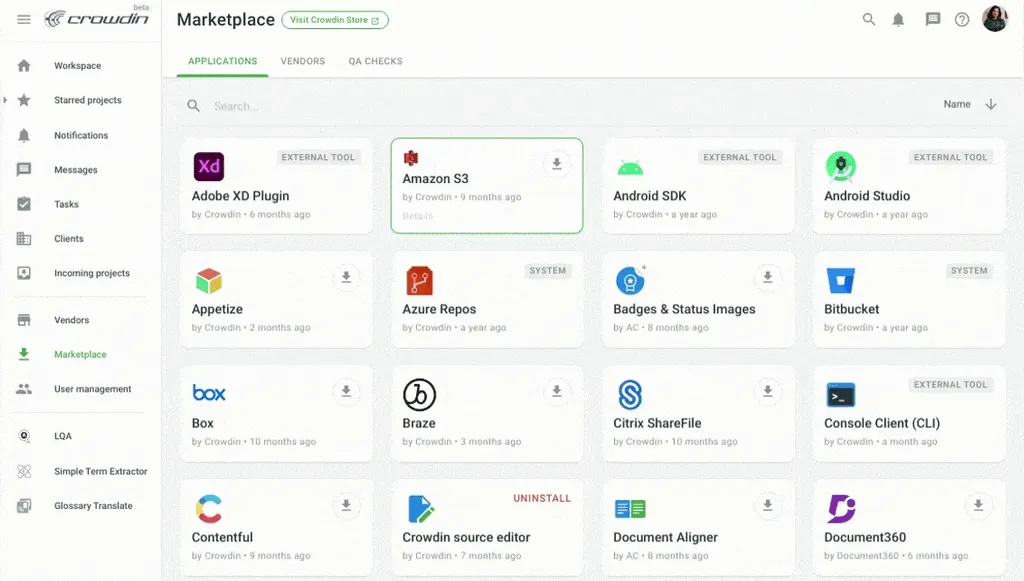Screen dimensions: 1024x581
Task: Open the QA CHECKS tab
Action: pyautogui.click(x=373, y=61)
